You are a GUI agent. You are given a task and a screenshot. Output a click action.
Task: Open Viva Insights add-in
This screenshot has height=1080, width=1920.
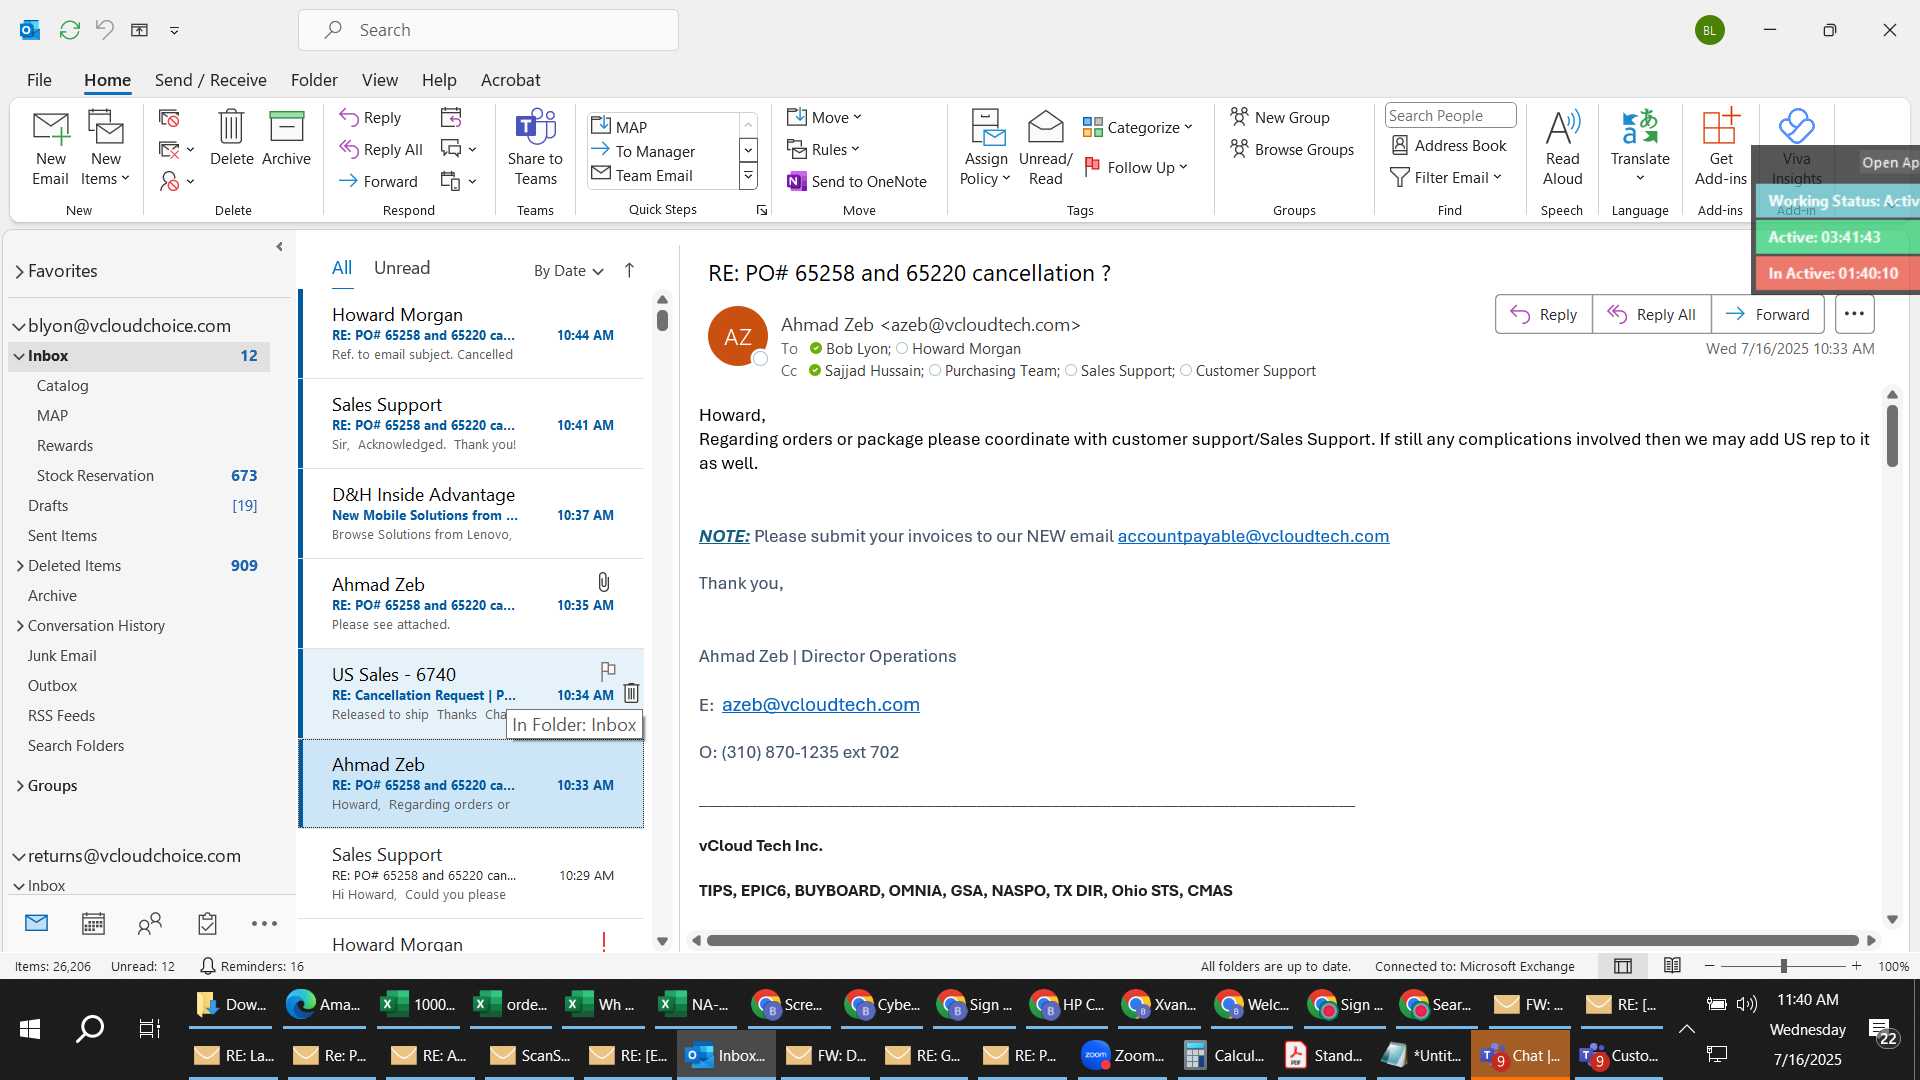pyautogui.click(x=1796, y=148)
